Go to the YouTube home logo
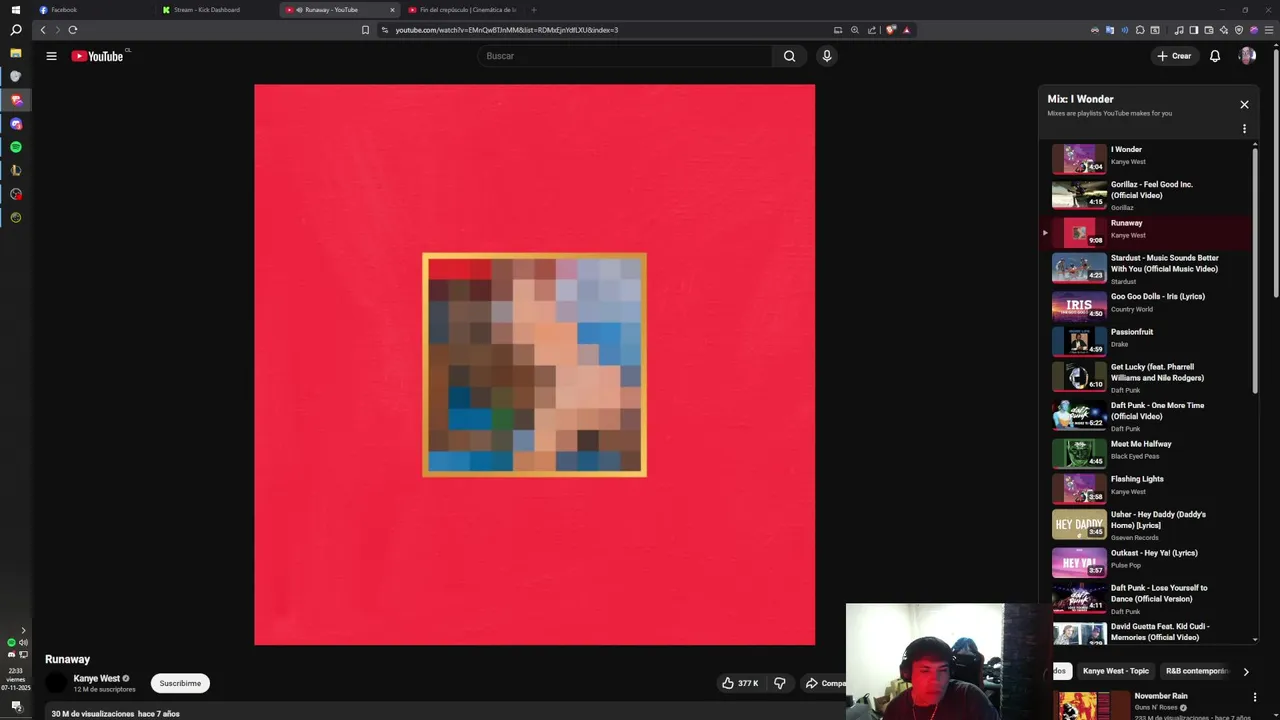1280x720 pixels. click(x=98, y=56)
